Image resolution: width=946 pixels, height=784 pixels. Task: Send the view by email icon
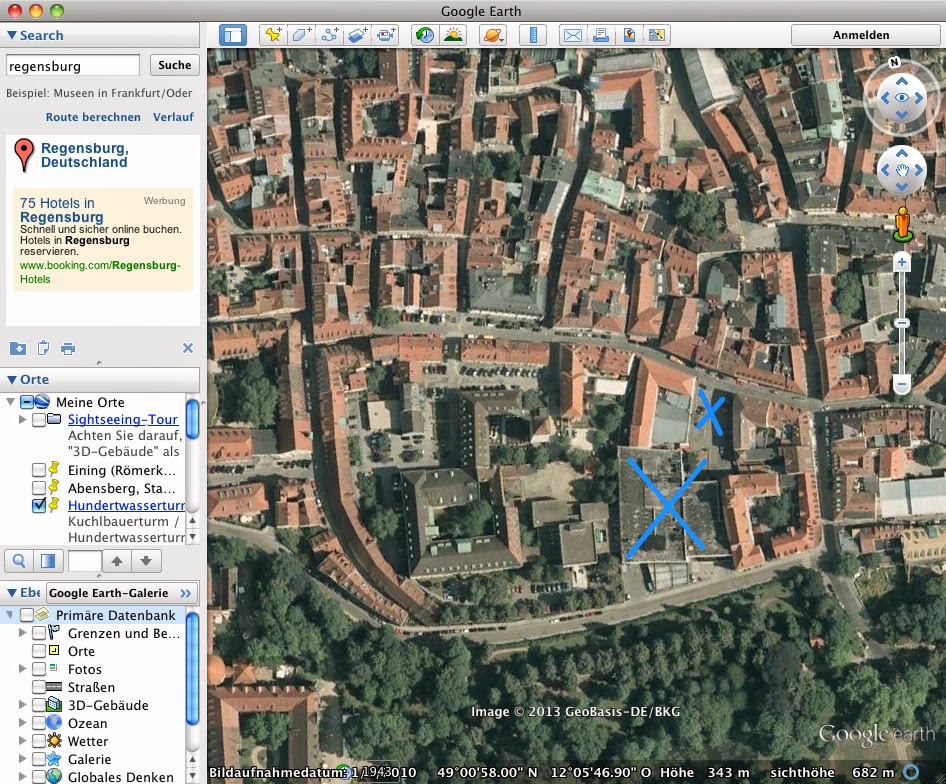[x=572, y=35]
